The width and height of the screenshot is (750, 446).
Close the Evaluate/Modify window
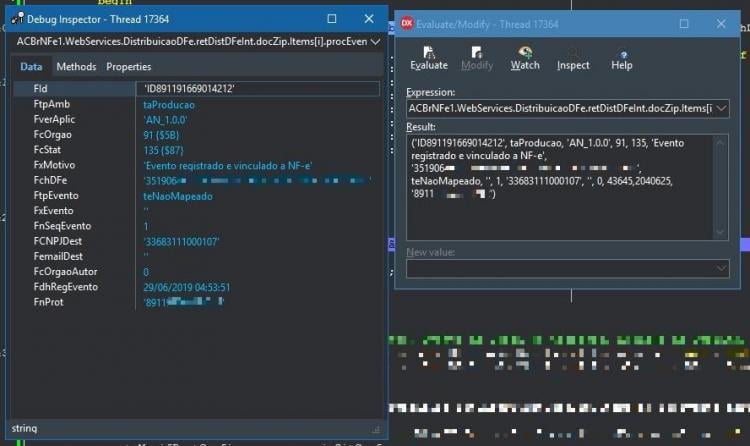click(721, 23)
